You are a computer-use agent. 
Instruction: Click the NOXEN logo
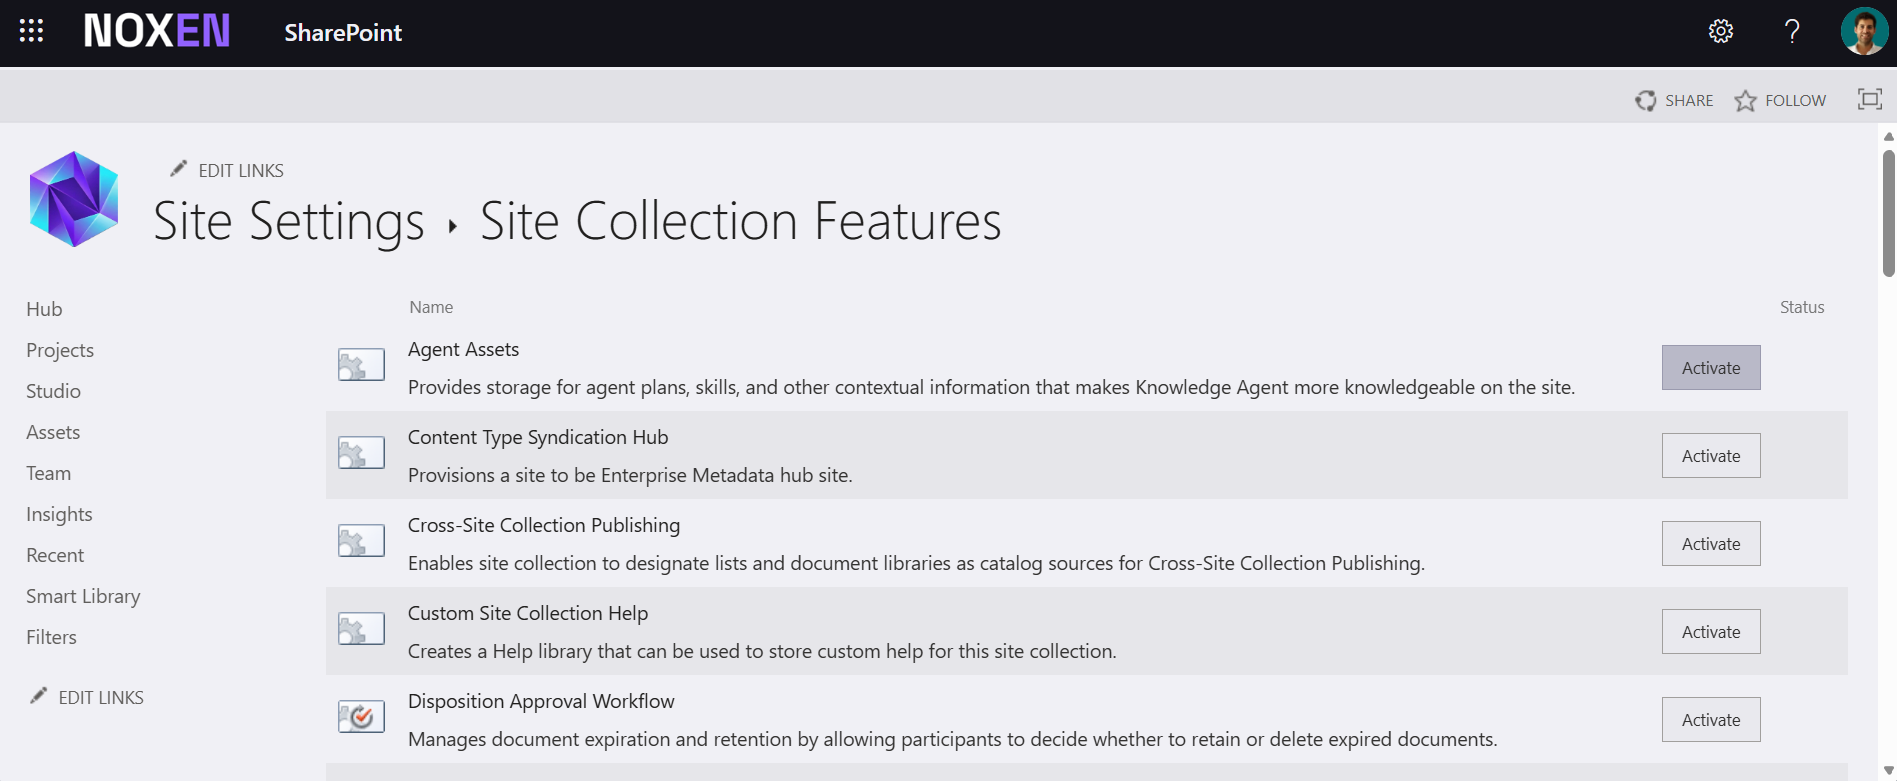coord(157,31)
